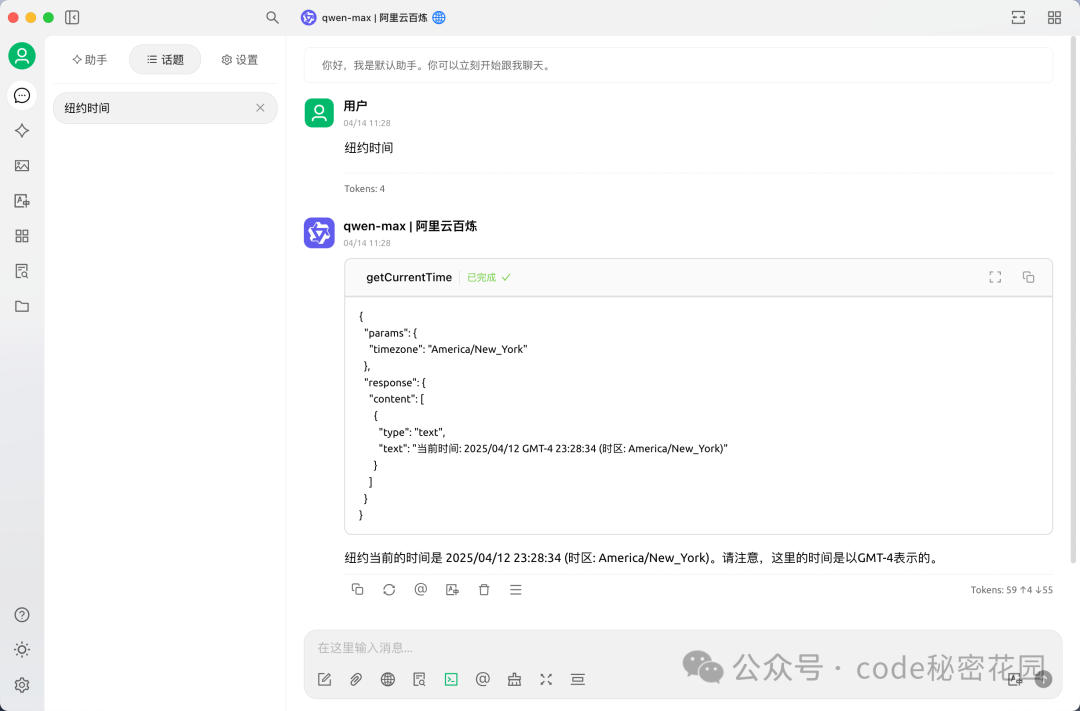This screenshot has width=1080, height=711.
Task: Translate the assistant reply
Action: pos(453,590)
